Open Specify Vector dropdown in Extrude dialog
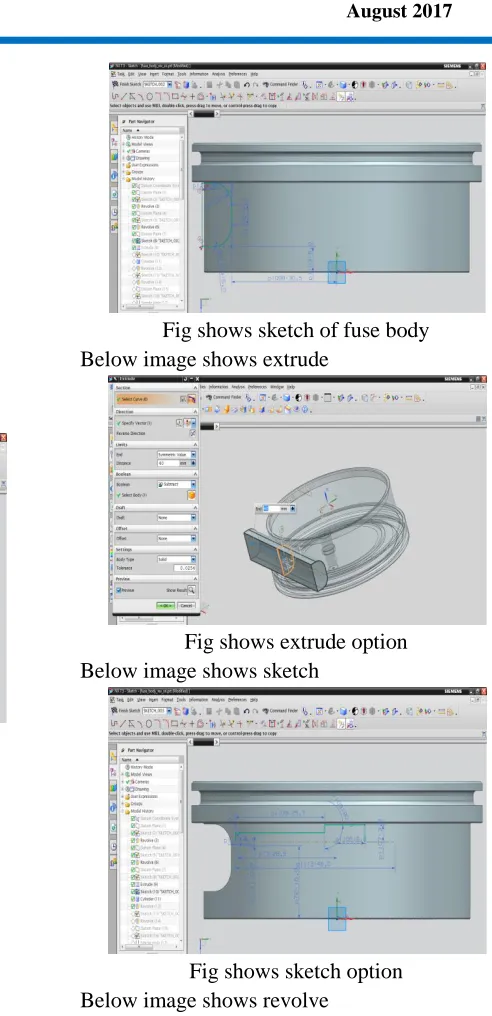The width and height of the screenshot is (492, 1016). (193, 422)
